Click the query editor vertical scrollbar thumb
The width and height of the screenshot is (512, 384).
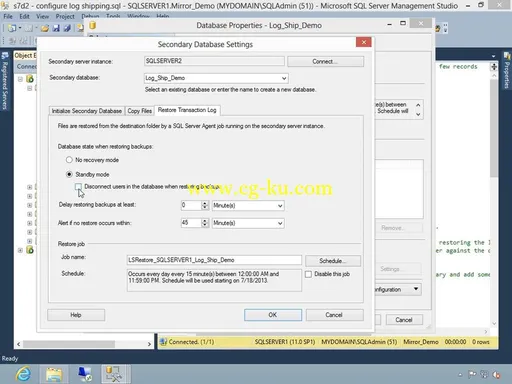(494, 128)
